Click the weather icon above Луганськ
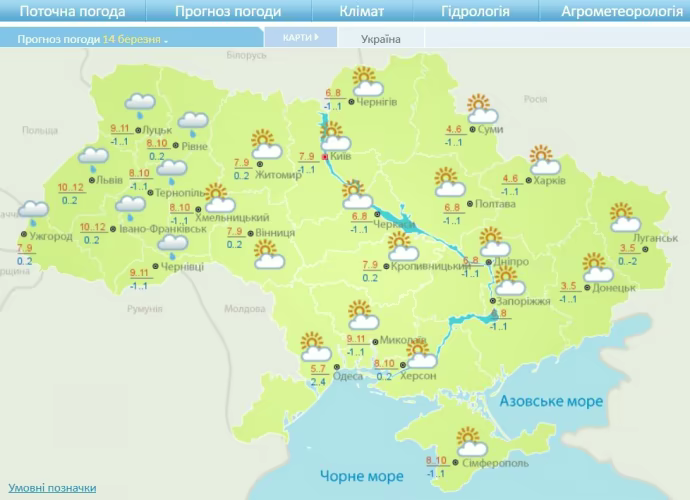Viewport: 690px width, 500px height. (x=625, y=216)
